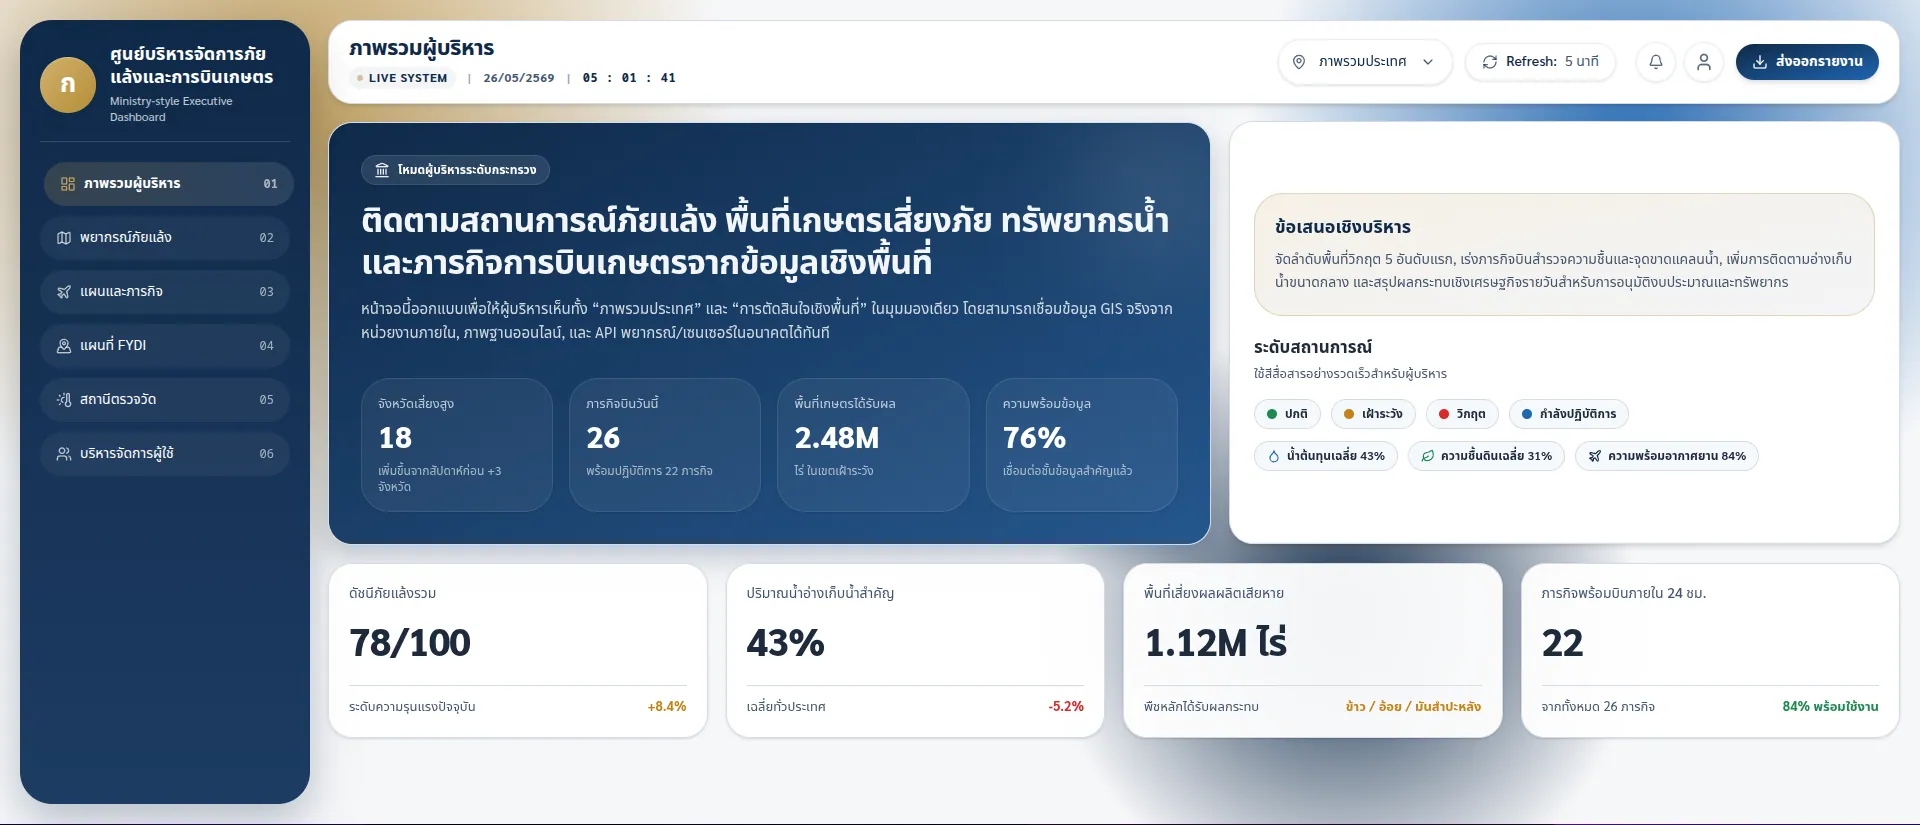This screenshot has height=825, width=1920.
Task: Click the ระดับสถานการณ์ heading
Action: (x=1313, y=347)
